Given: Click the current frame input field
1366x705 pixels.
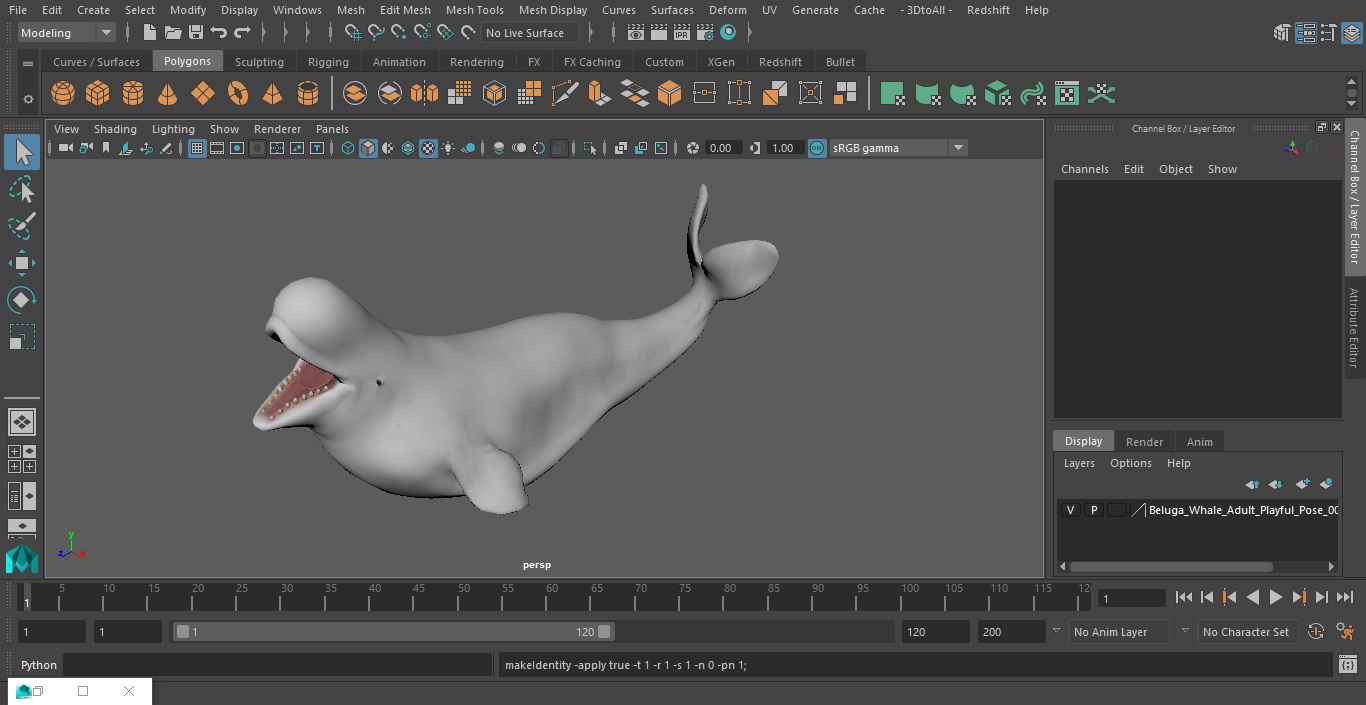Looking at the screenshot, I should [1132, 598].
